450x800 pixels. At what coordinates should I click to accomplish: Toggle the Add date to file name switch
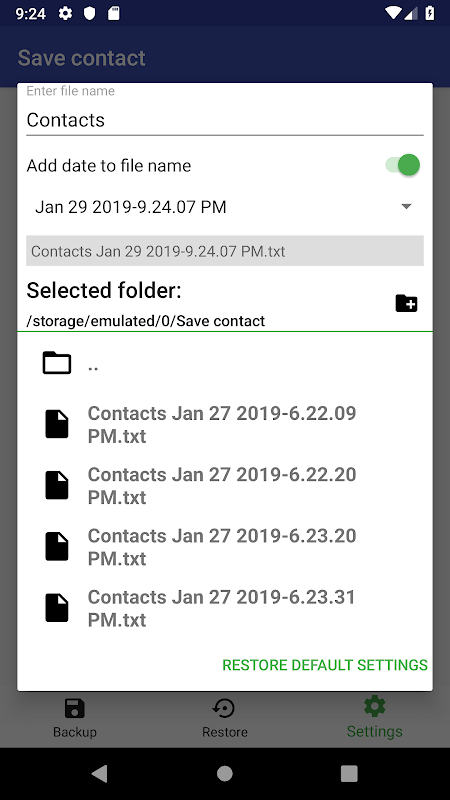[403, 165]
